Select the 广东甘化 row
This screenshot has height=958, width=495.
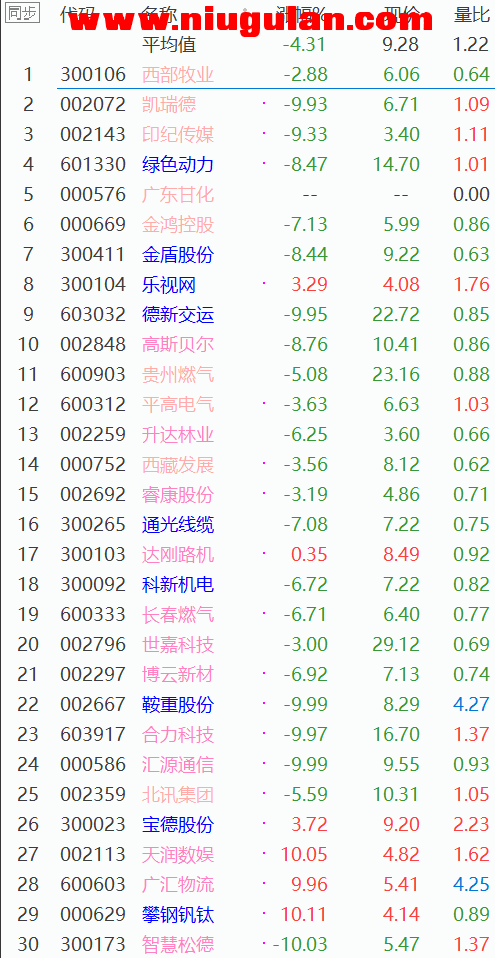(x=248, y=194)
